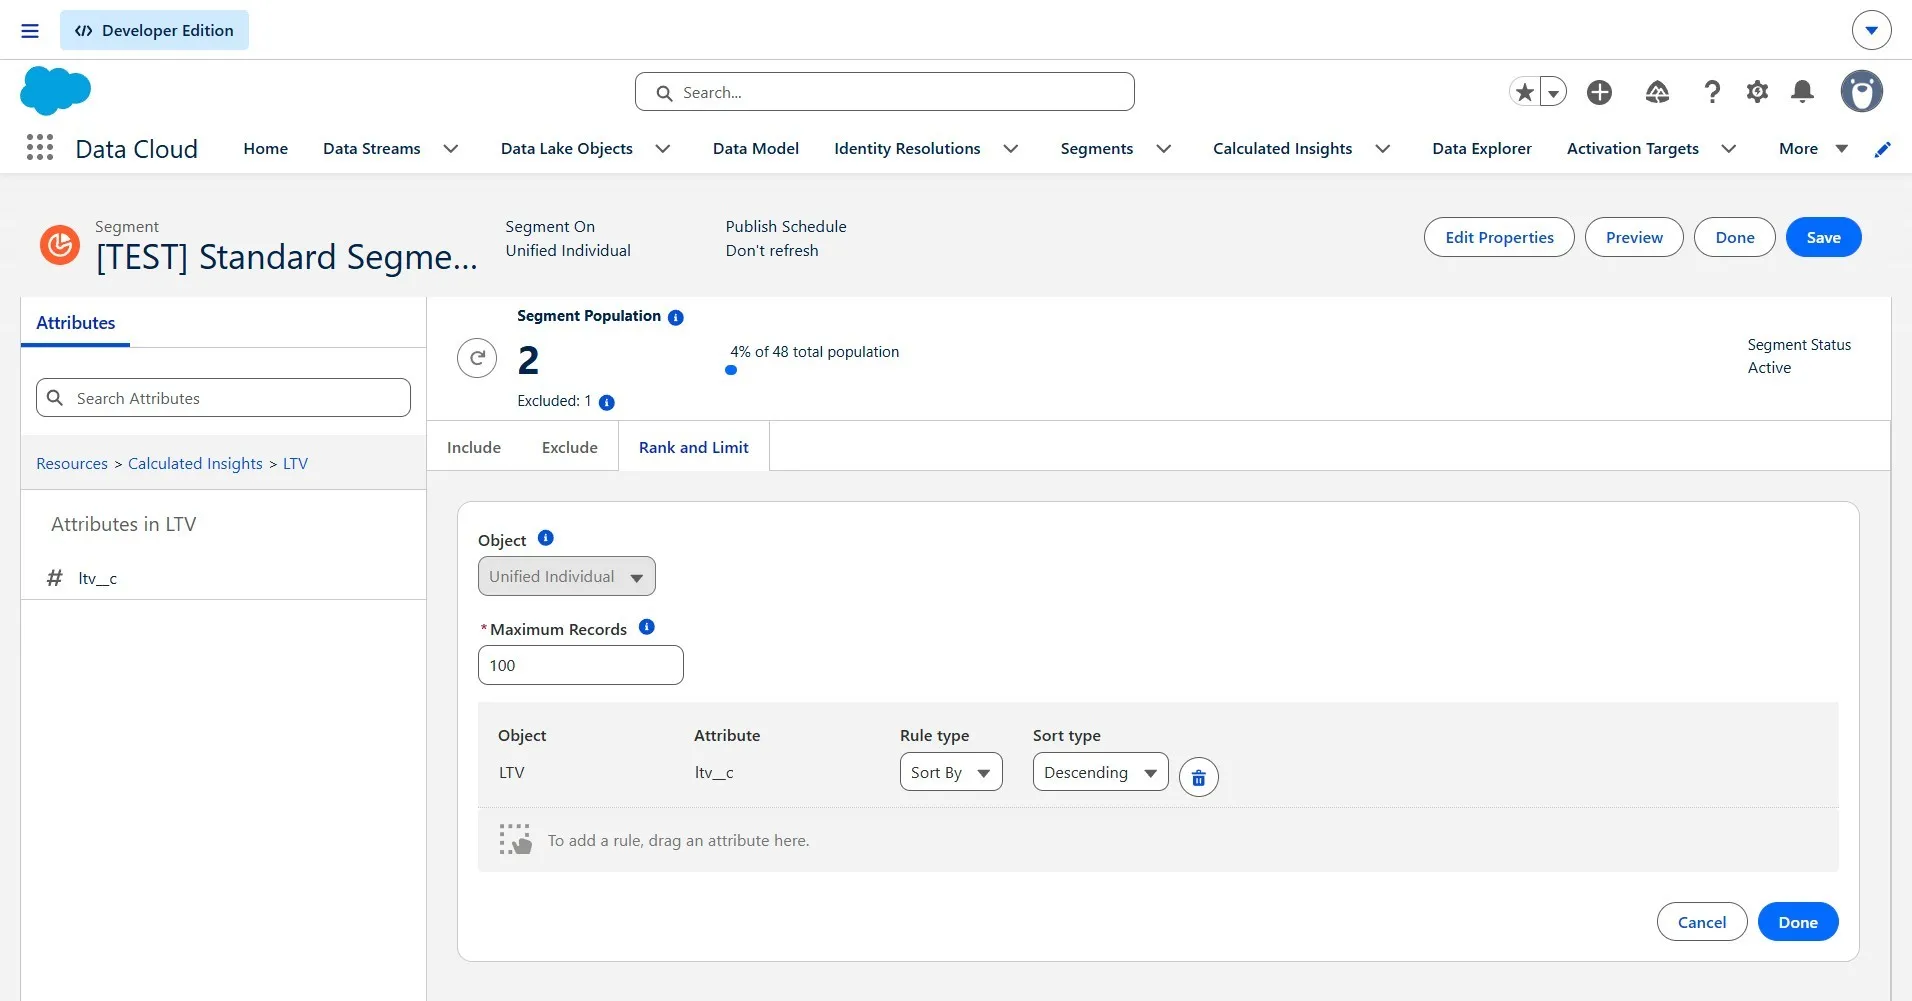Open the Descending sort type dropdown
This screenshot has width=1912, height=1001.
point(1101,772)
